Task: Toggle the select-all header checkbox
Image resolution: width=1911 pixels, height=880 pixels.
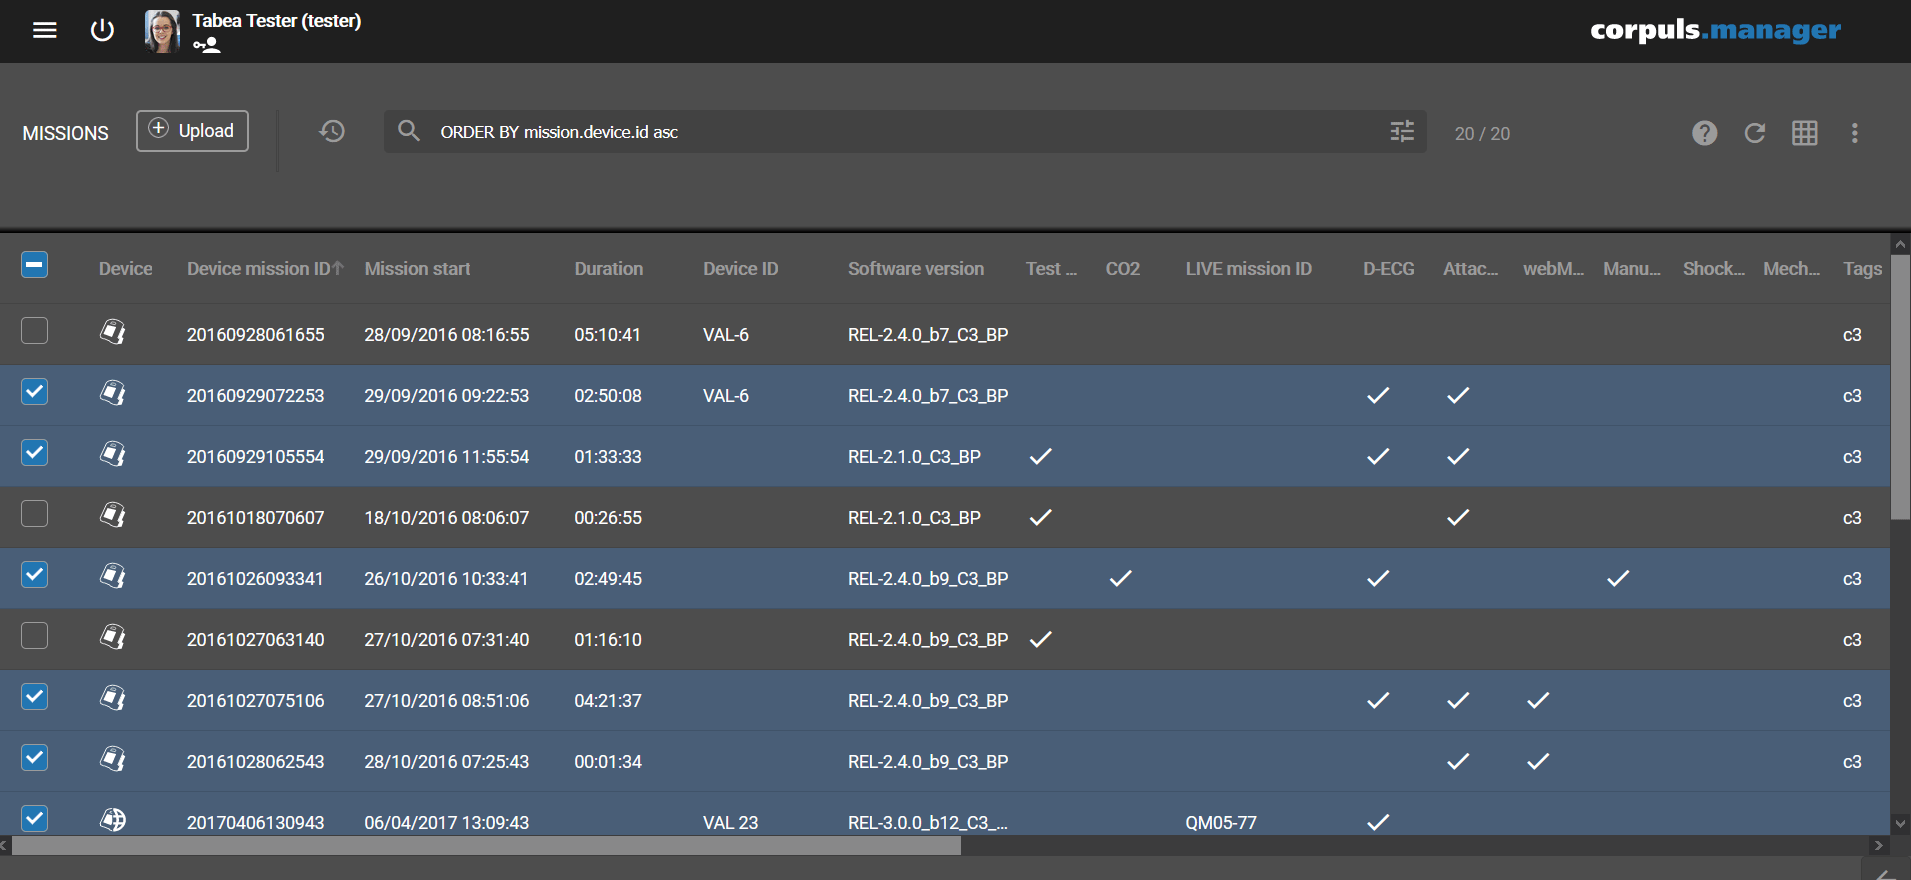Action: (35, 265)
